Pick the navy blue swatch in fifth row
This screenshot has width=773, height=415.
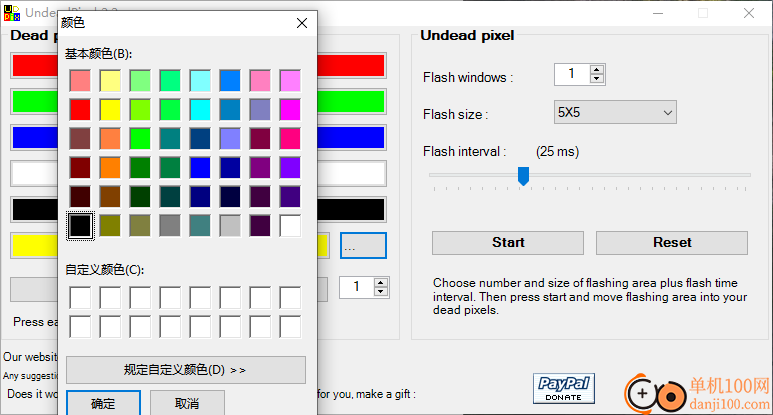(x=200, y=197)
